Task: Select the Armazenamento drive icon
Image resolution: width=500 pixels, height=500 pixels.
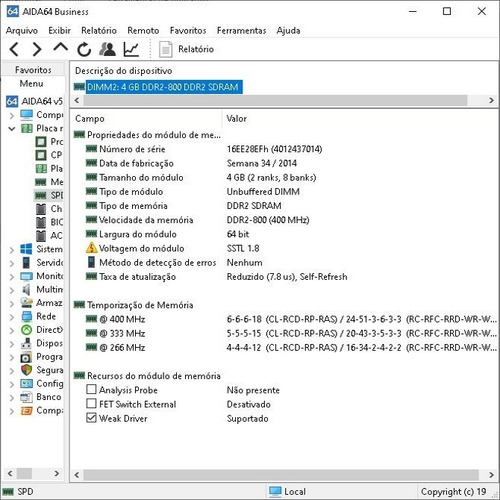Action: [26, 303]
